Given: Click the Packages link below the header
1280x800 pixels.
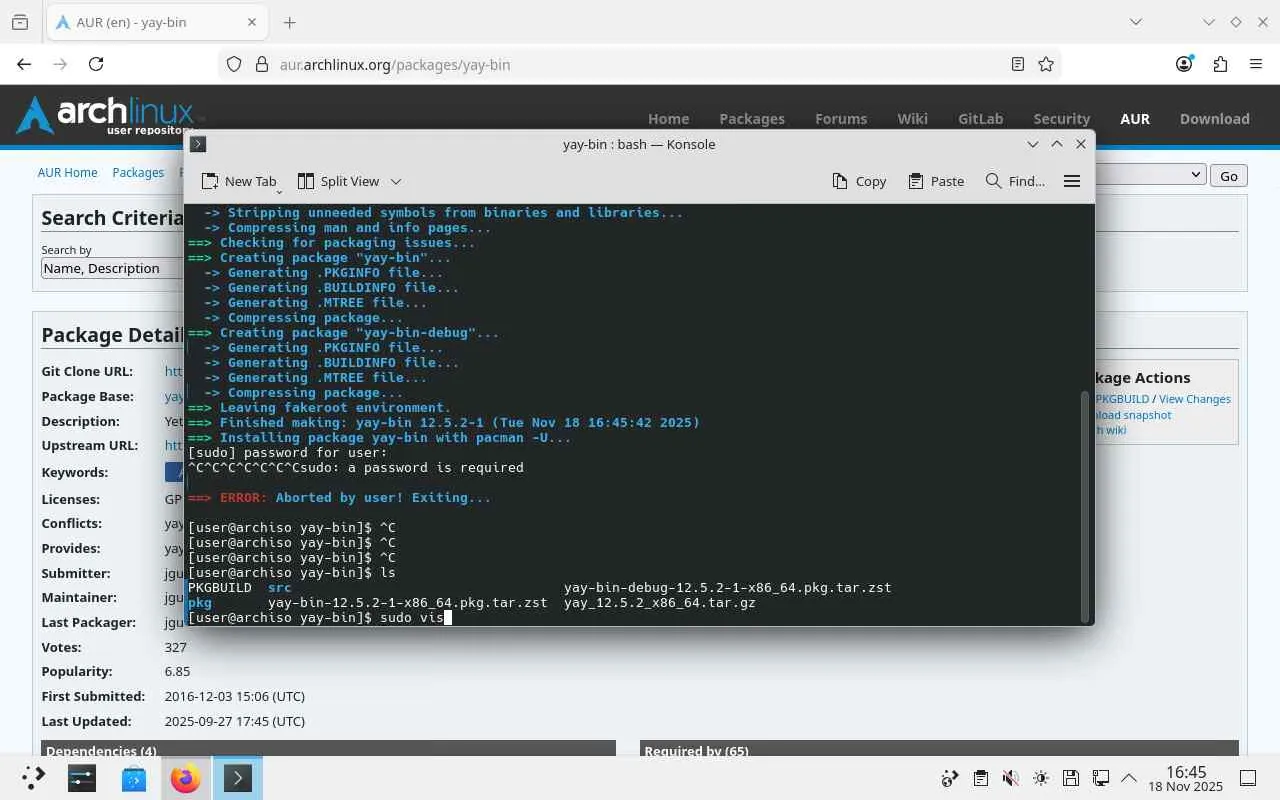Looking at the screenshot, I should pos(138,172).
